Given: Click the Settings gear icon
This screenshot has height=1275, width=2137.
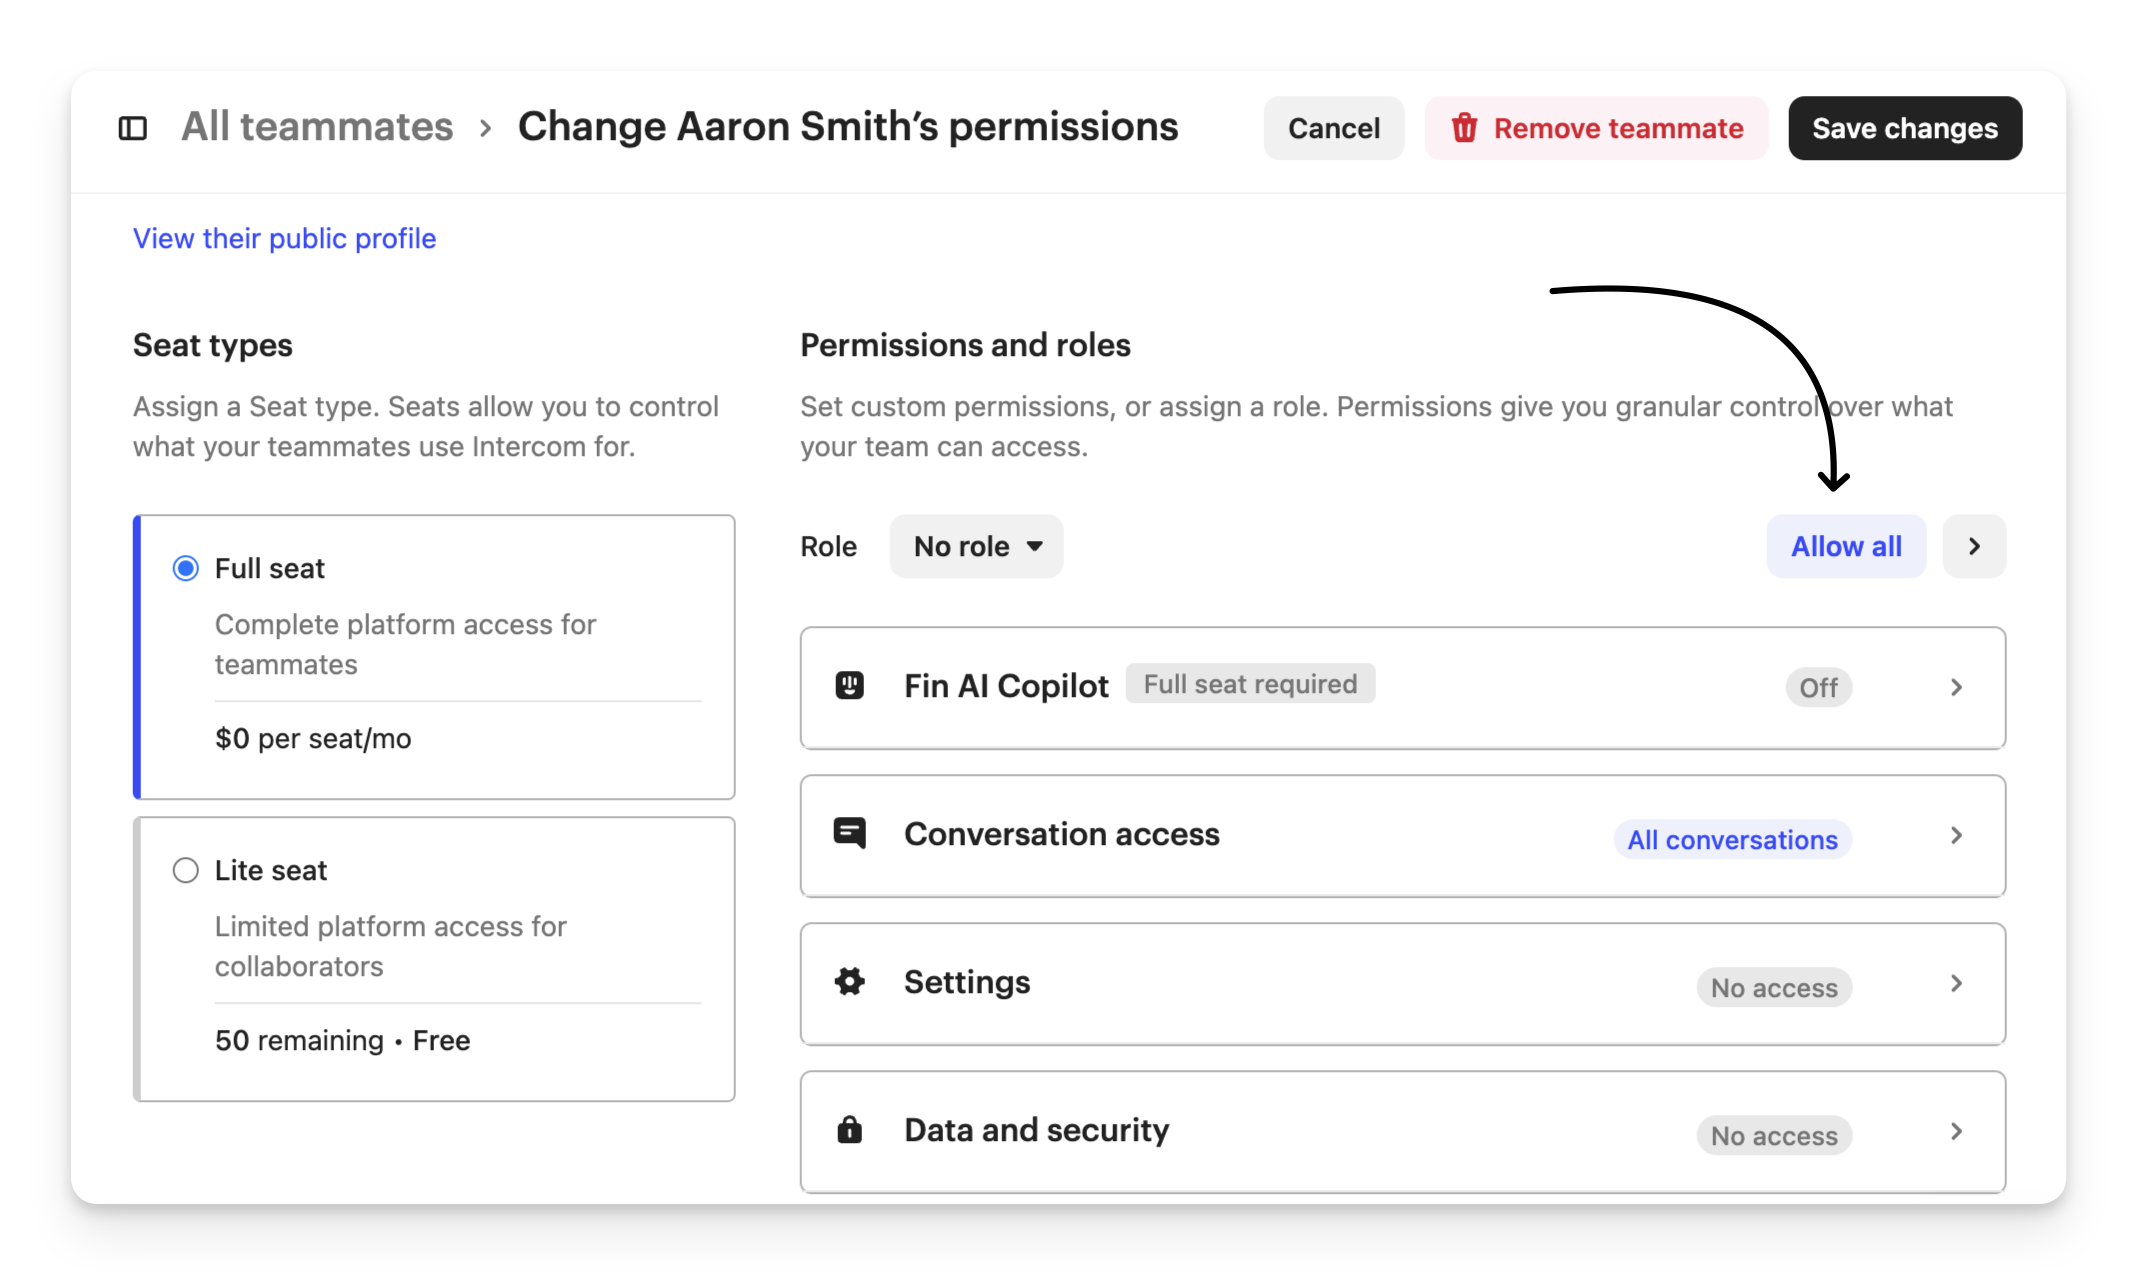Looking at the screenshot, I should pos(849,982).
